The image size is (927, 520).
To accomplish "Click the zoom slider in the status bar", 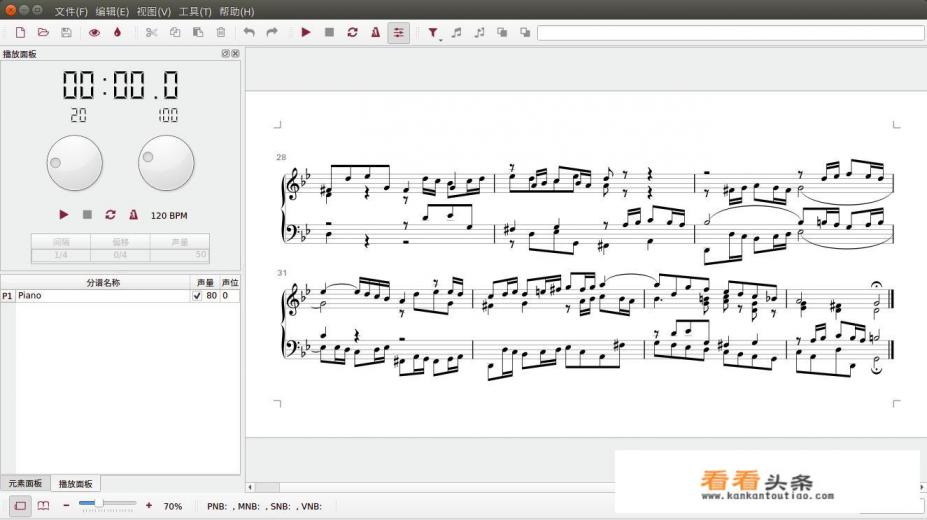I will (107, 503).
